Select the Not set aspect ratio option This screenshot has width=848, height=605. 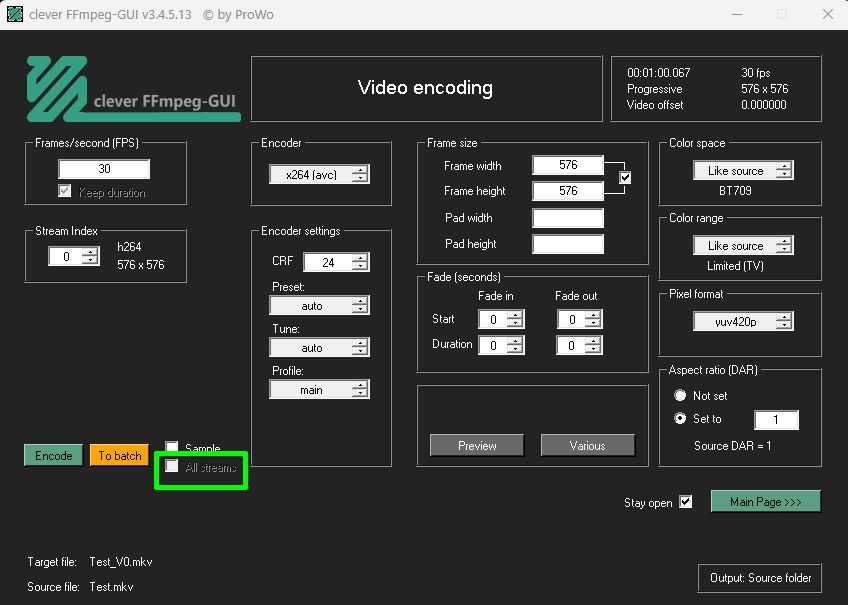(680, 395)
